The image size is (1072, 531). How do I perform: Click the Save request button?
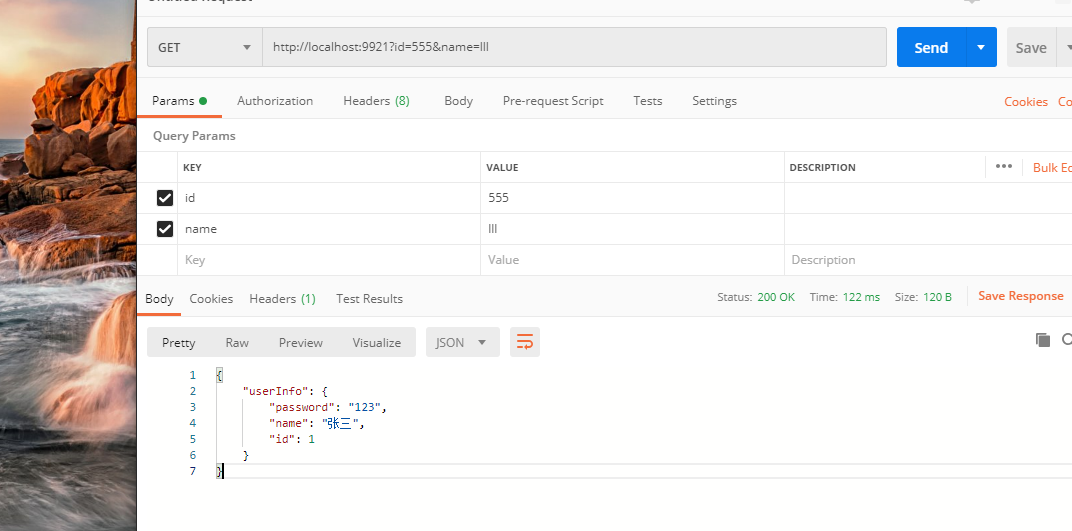click(x=1031, y=47)
